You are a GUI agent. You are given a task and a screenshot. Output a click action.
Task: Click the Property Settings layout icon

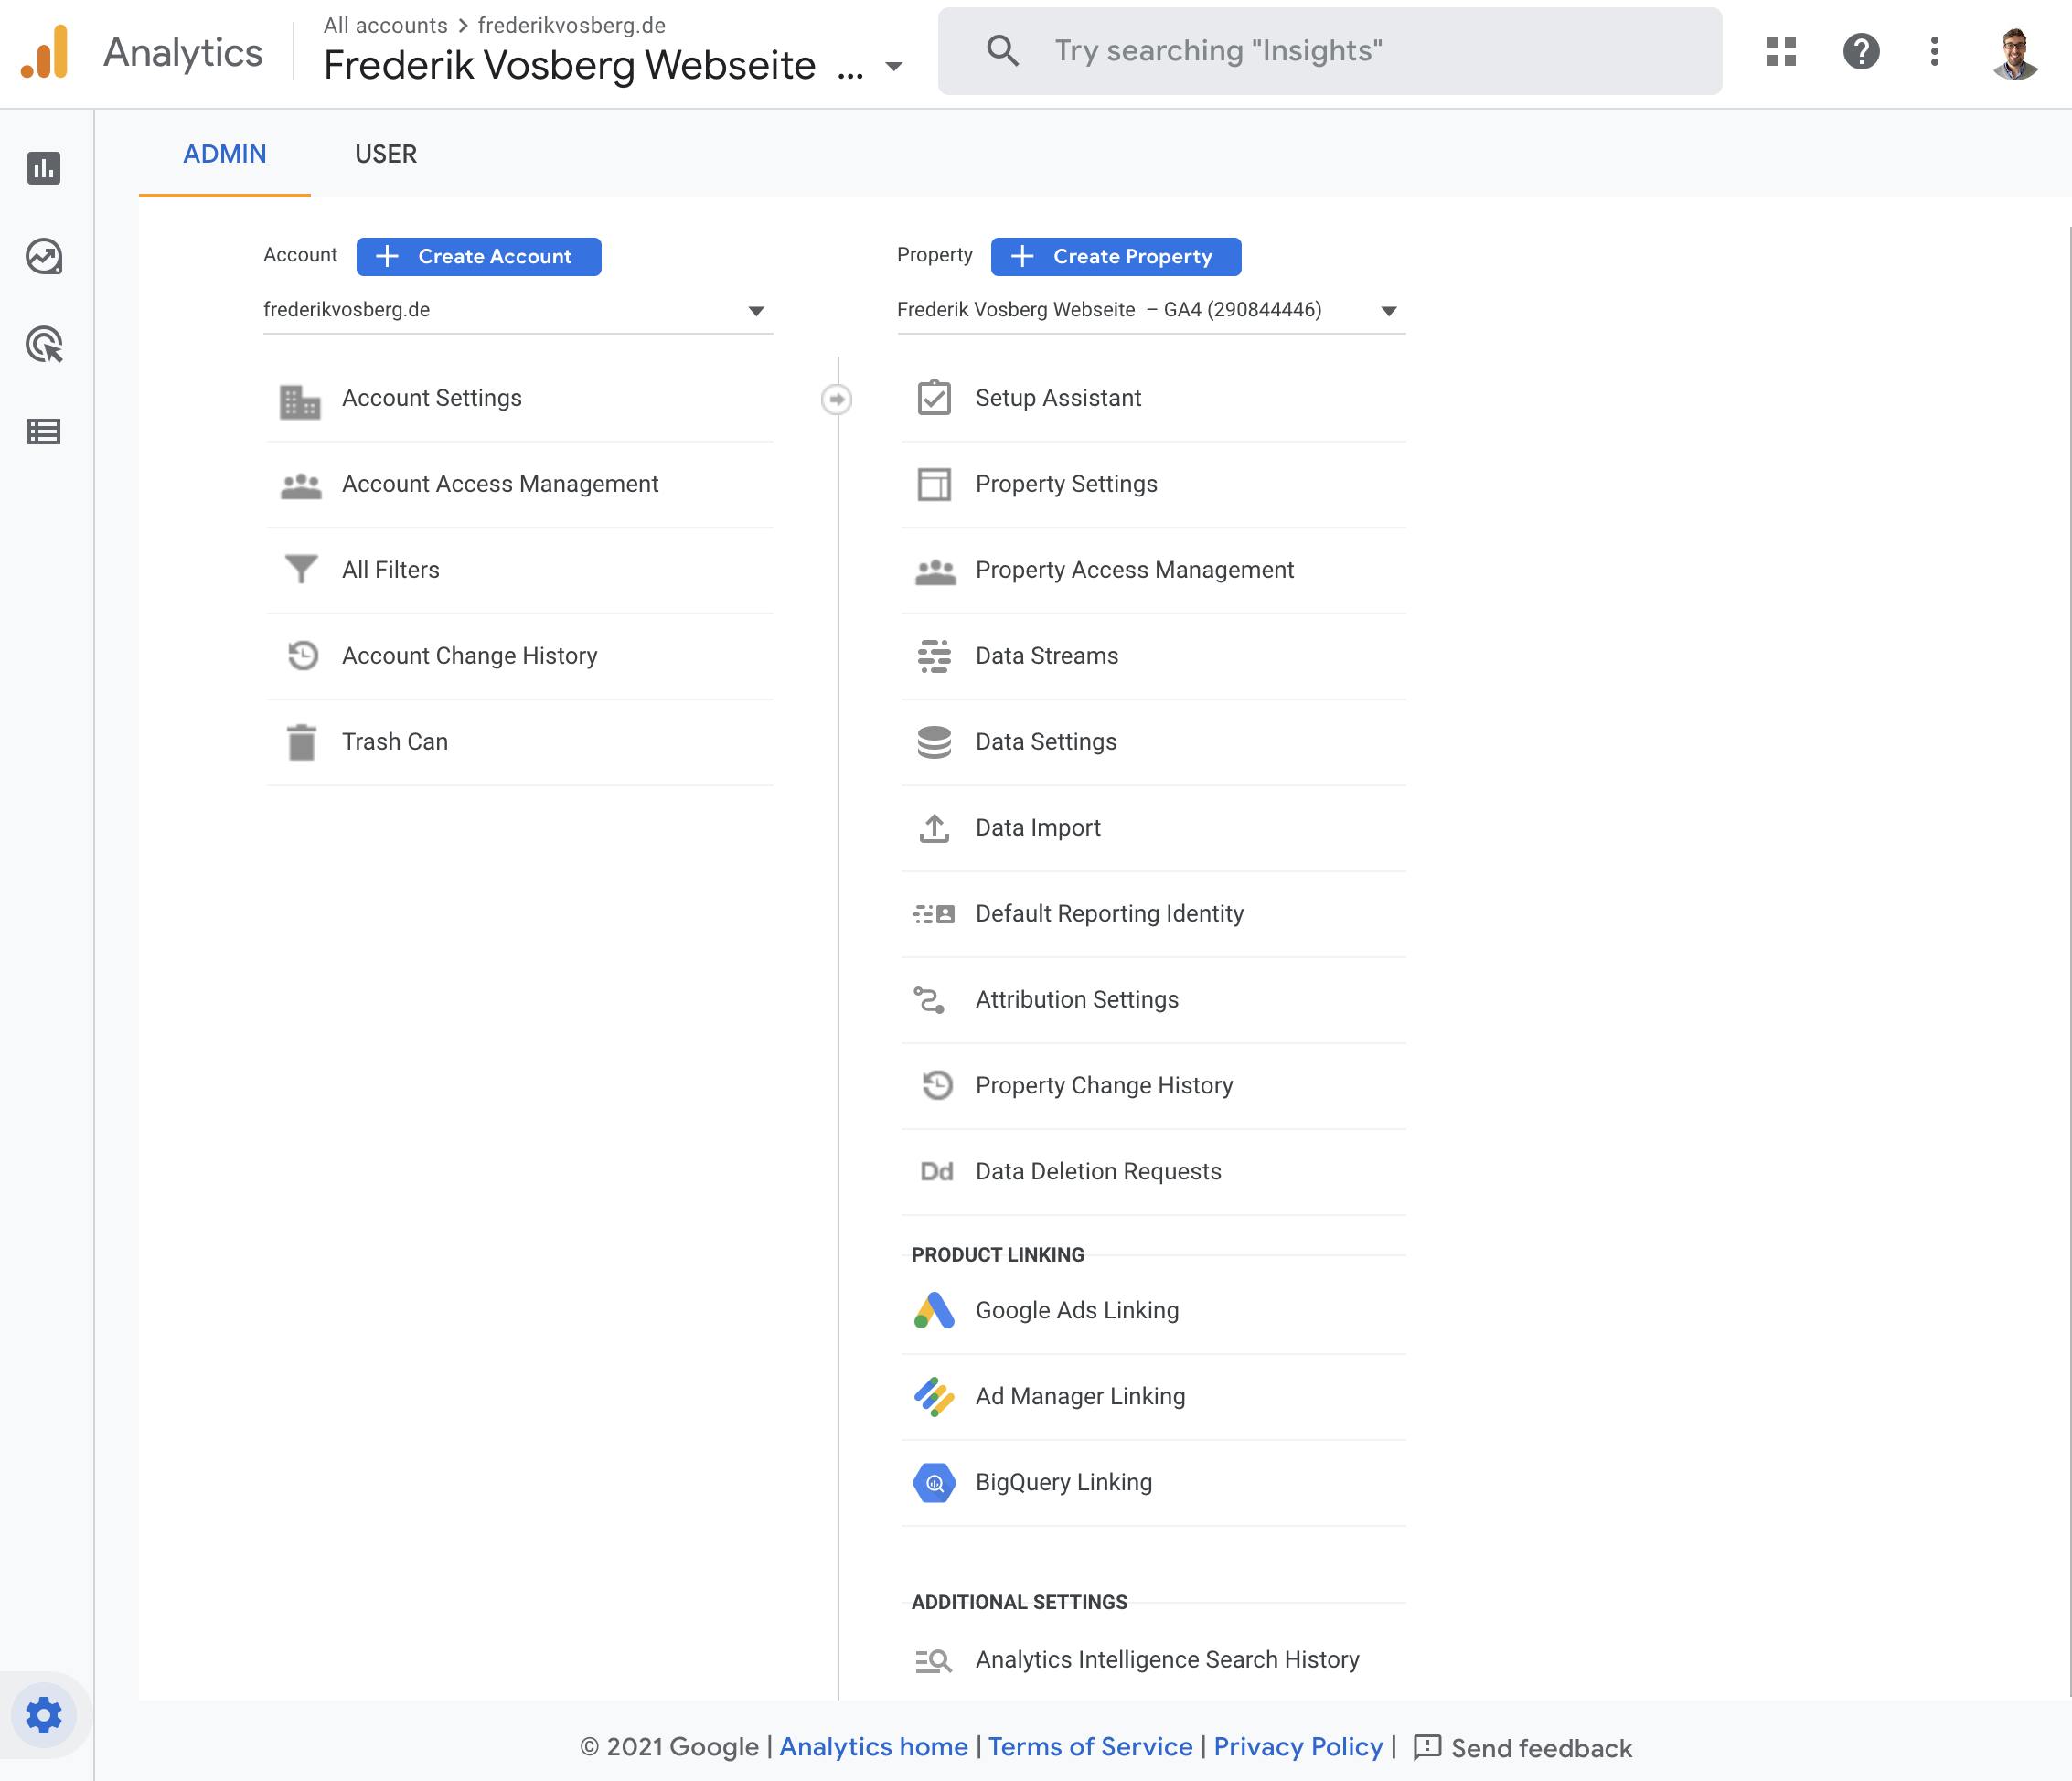point(934,484)
